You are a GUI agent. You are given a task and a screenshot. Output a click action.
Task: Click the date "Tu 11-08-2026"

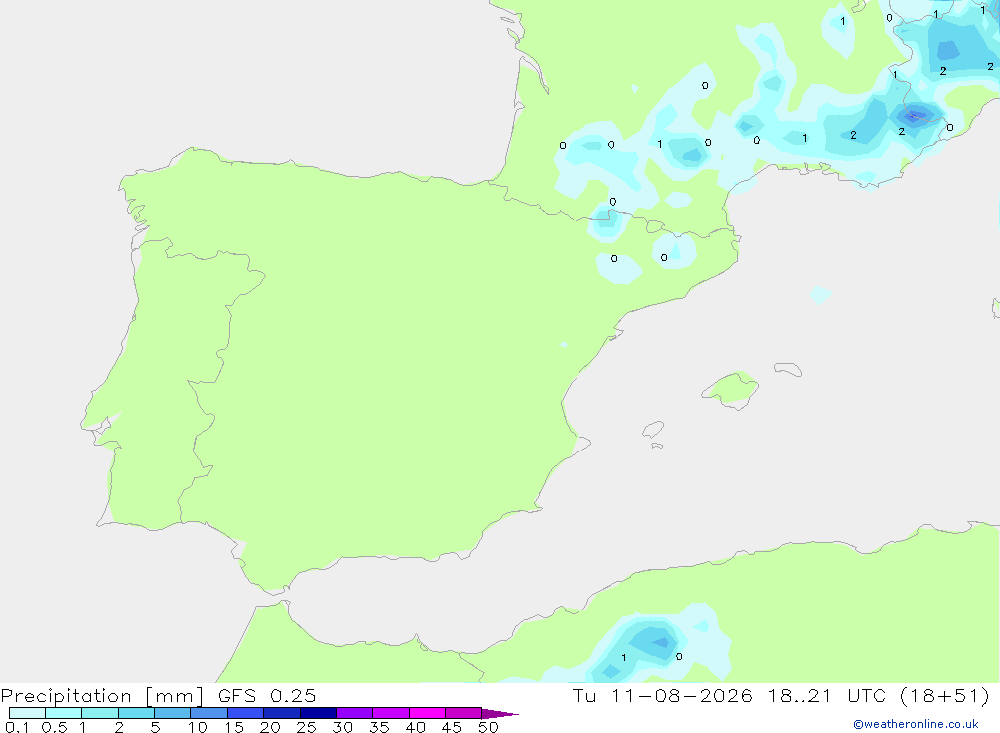662,695
